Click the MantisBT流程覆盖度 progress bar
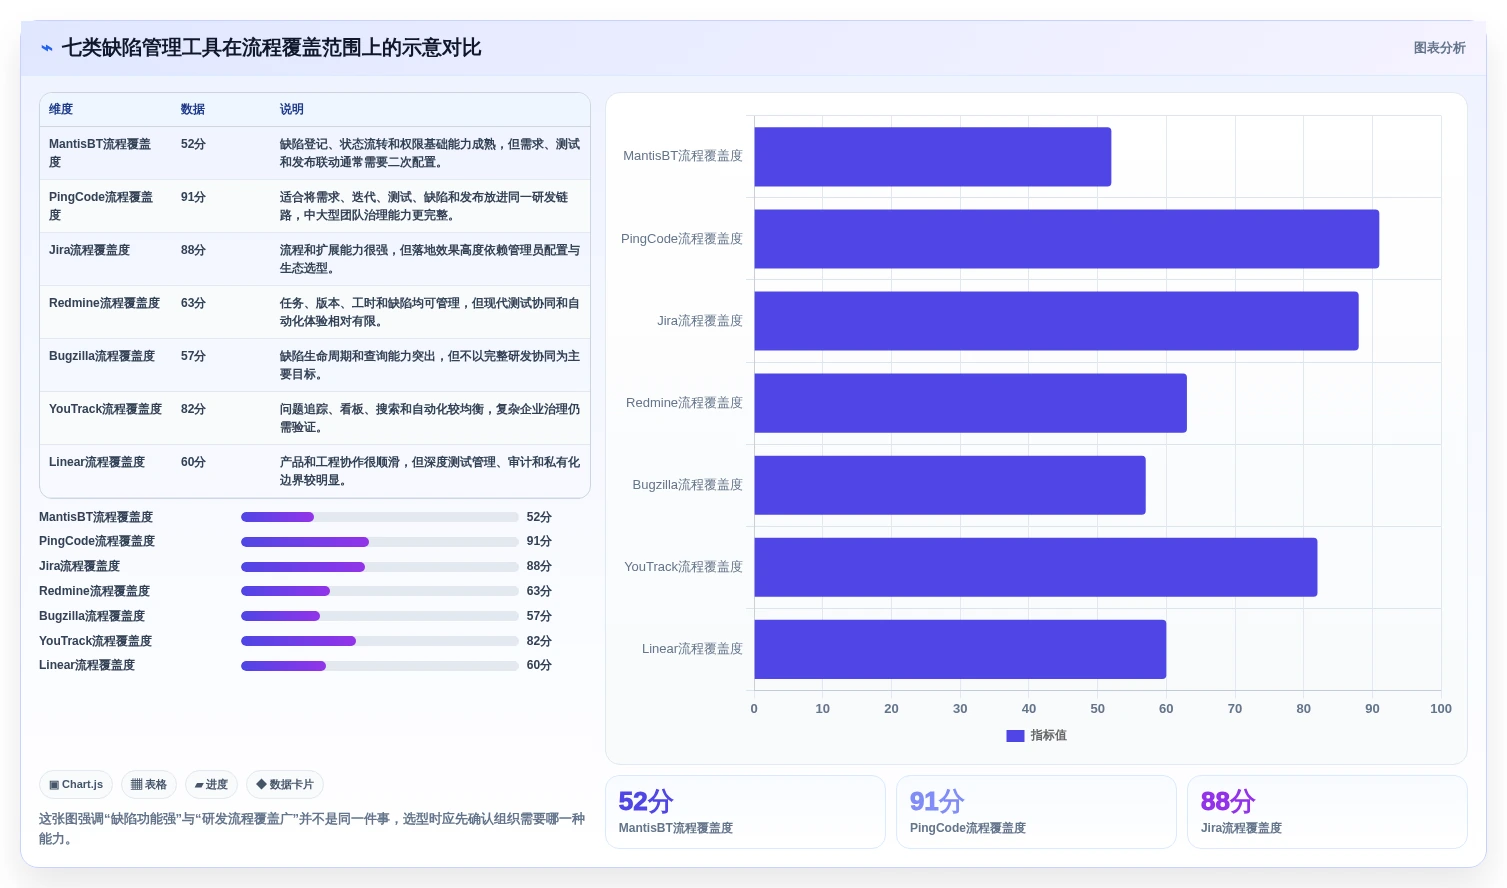The height and width of the screenshot is (888, 1507). [x=380, y=517]
